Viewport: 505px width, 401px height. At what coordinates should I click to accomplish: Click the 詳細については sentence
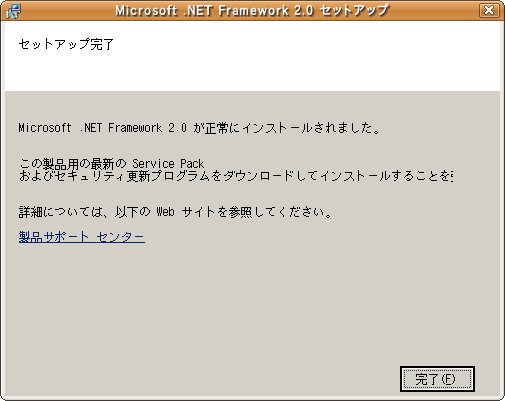pyautogui.click(x=175, y=212)
